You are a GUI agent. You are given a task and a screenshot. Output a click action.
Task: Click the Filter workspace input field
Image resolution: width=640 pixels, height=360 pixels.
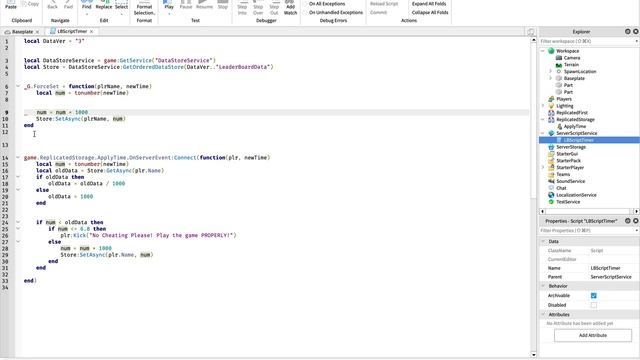point(586,41)
